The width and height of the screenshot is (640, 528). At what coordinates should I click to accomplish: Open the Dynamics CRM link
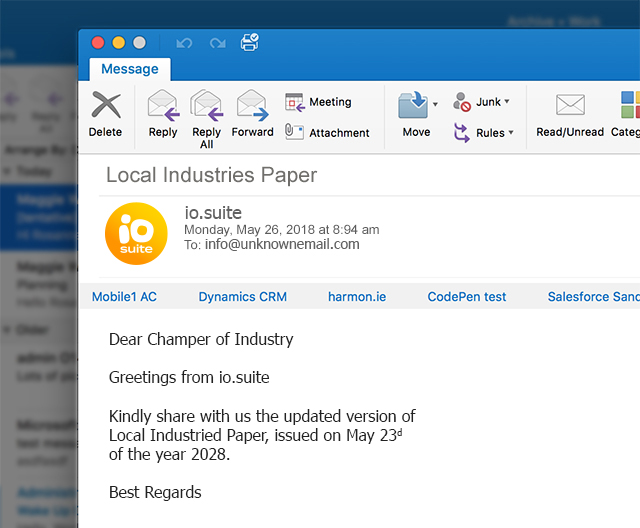pyautogui.click(x=242, y=297)
